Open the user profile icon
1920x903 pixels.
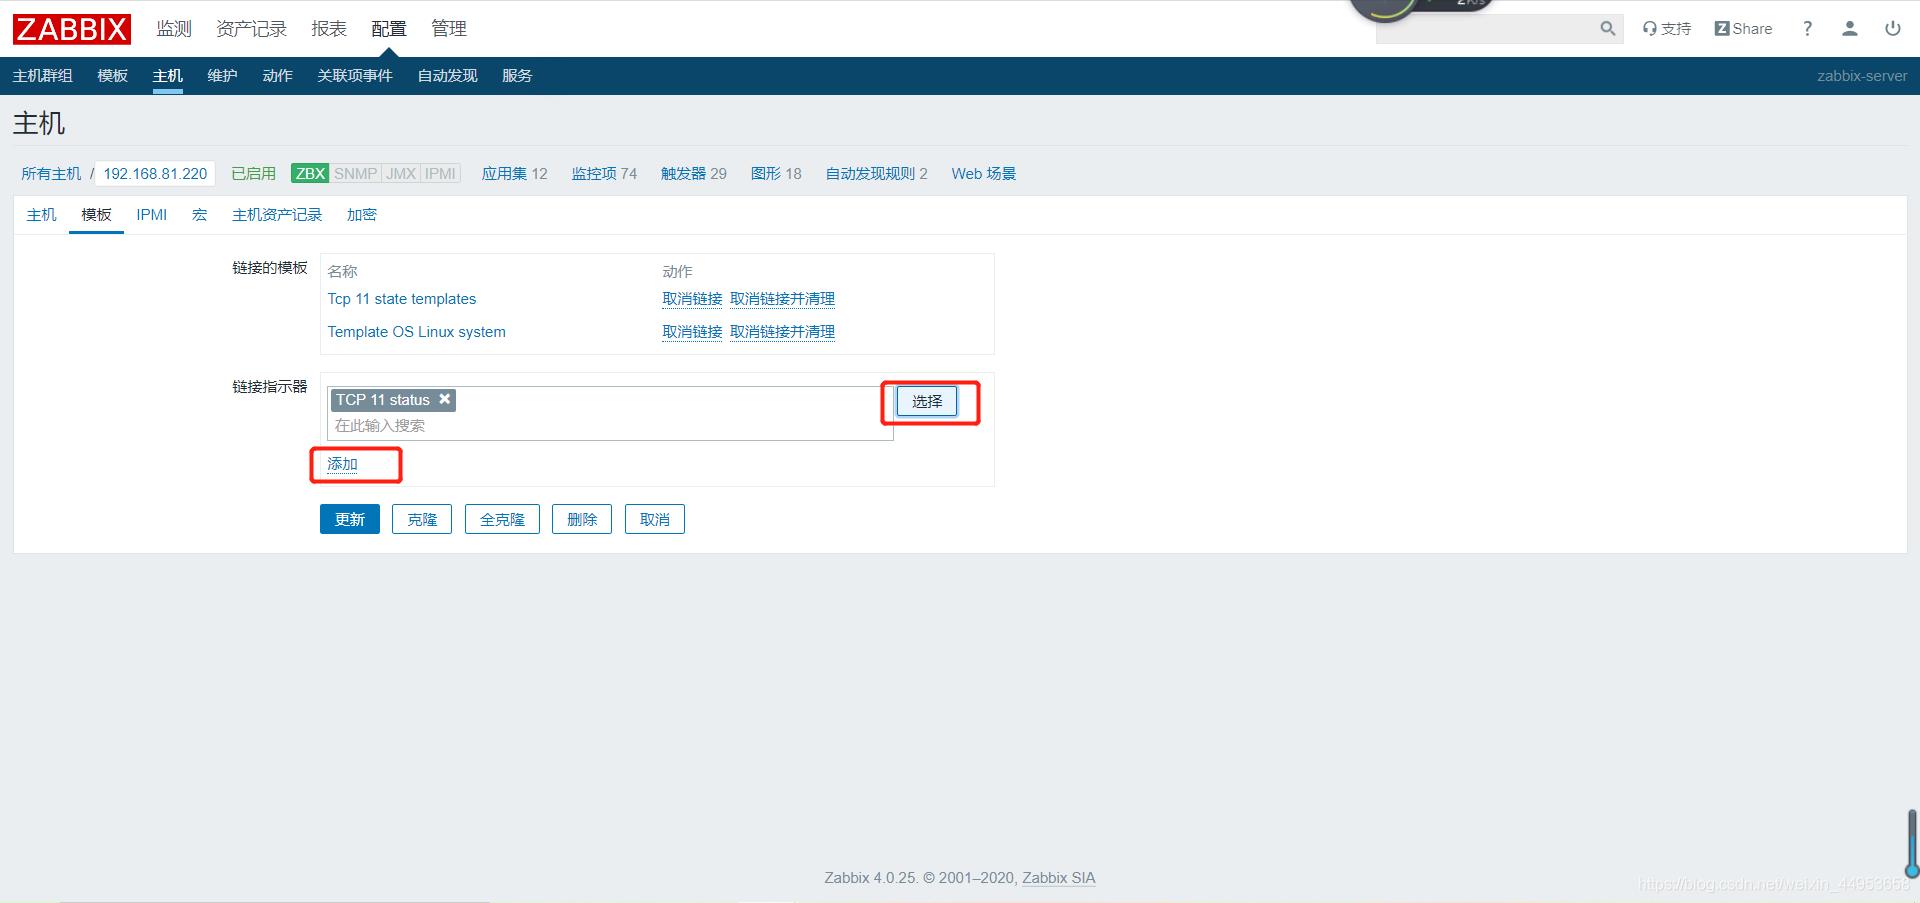(x=1850, y=29)
